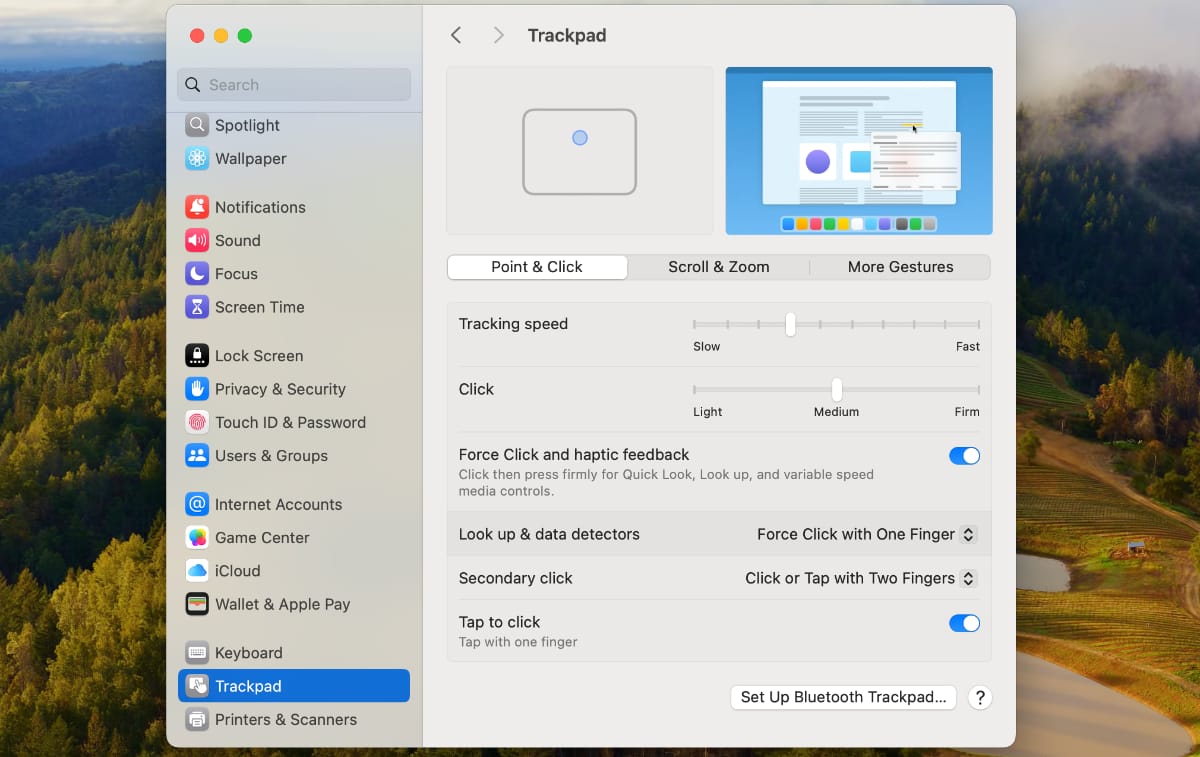The image size is (1200, 757).
Task: Change the Secondary click option
Action: (x=860, y=578)
